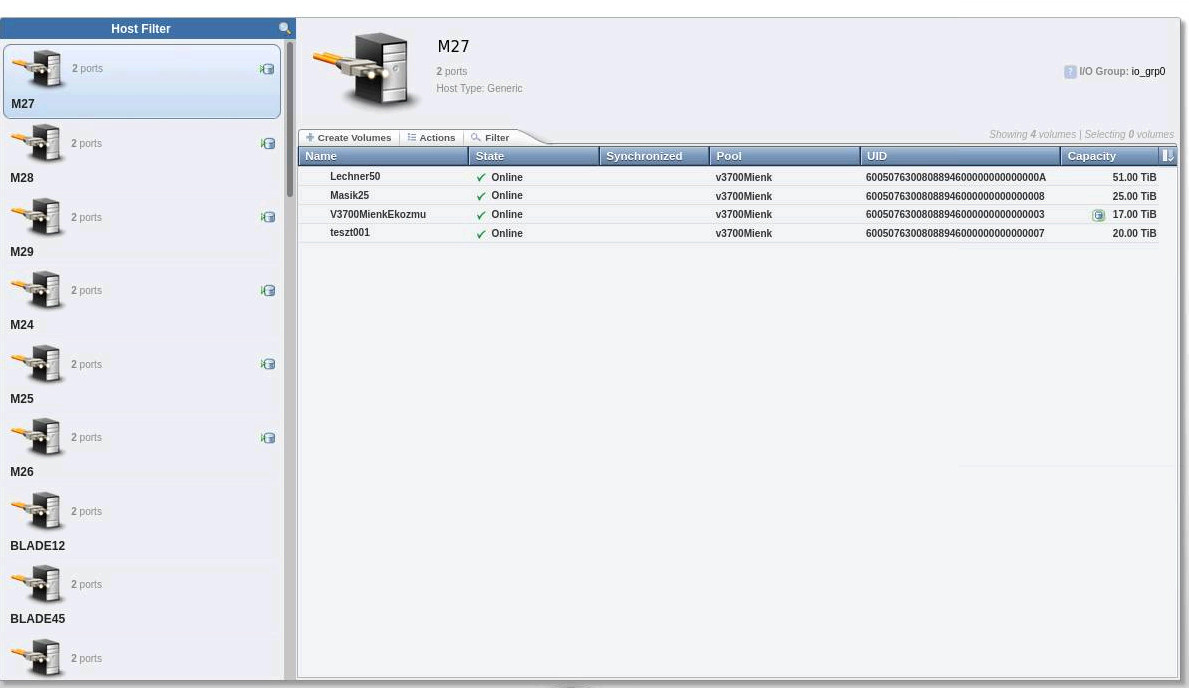Screen dimensions: 1189x688
Task: Click the mapped volume icon for host M28
Action: click(x=267, y=144)
